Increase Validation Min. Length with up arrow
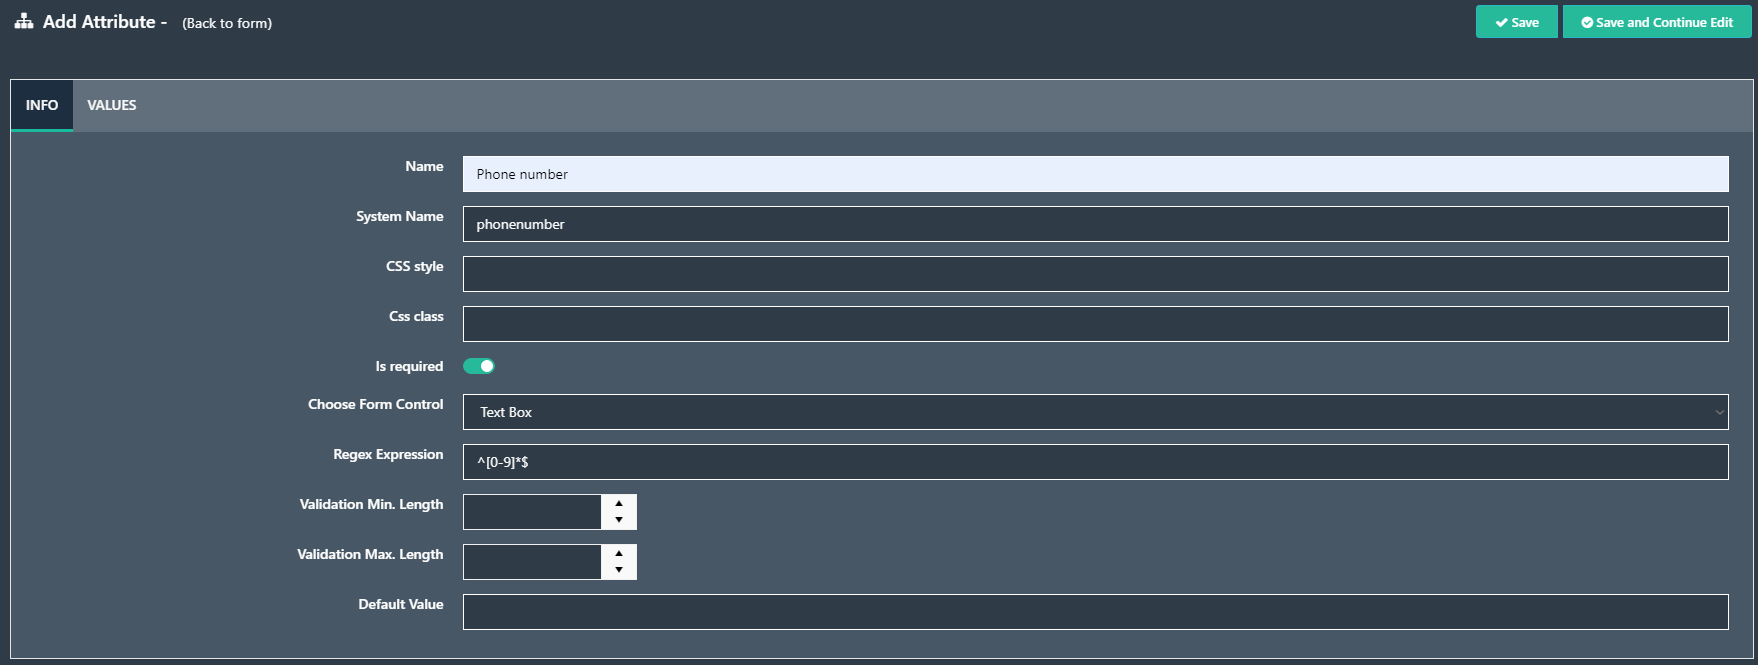This screenshot has height=665, width=1758. (x=619, y=504)
